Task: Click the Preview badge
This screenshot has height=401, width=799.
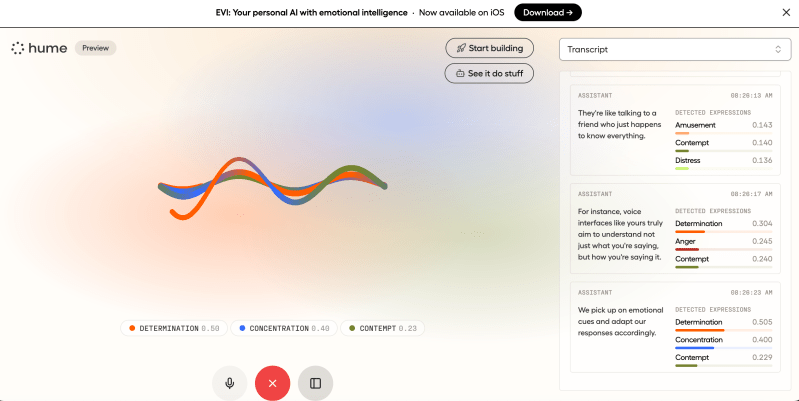Action: point(96,48)
